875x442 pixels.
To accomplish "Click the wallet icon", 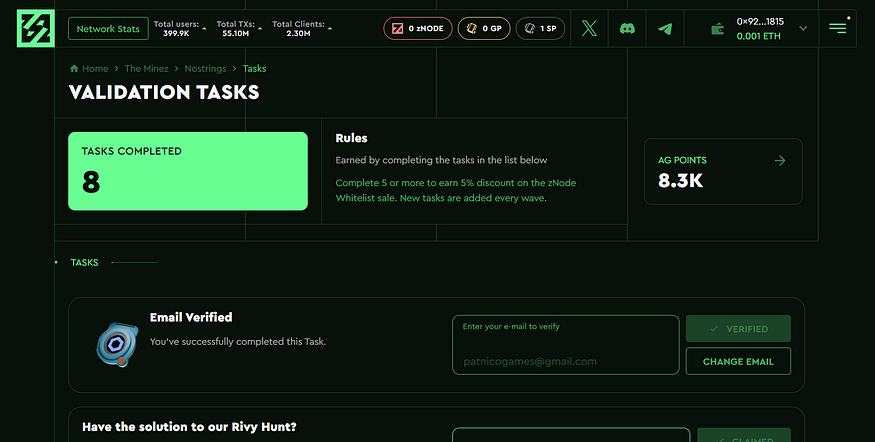I will point(718,28).
